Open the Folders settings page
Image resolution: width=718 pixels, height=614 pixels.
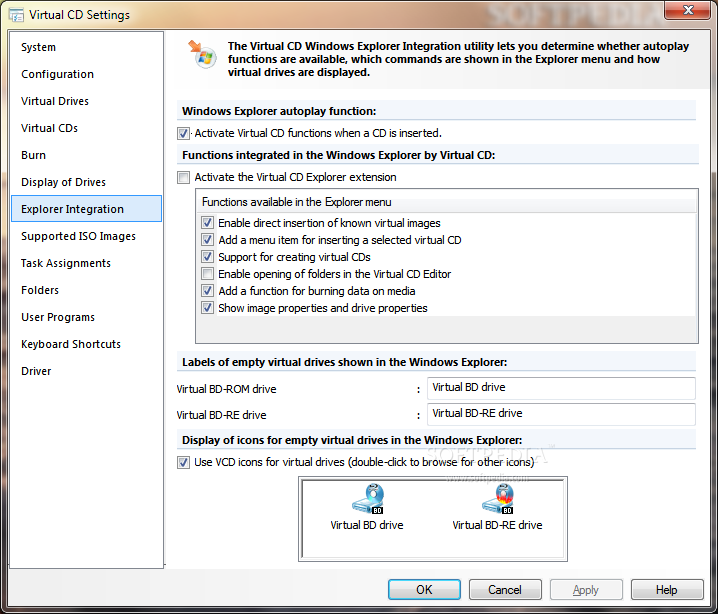pyautogui.click(x=87, y=290)
